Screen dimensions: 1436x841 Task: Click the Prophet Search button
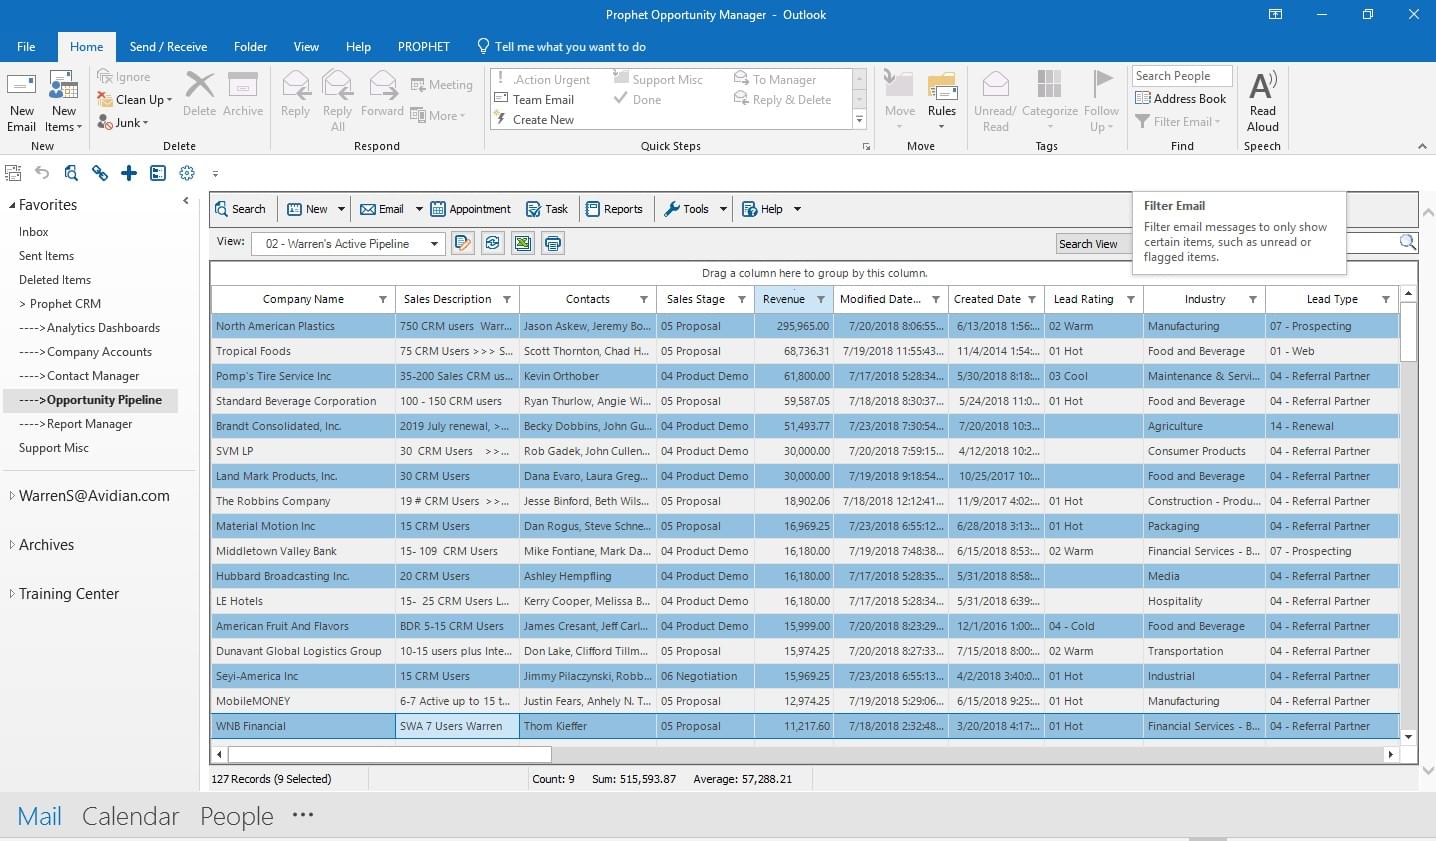pyautogui.click(x=240, y=209)
